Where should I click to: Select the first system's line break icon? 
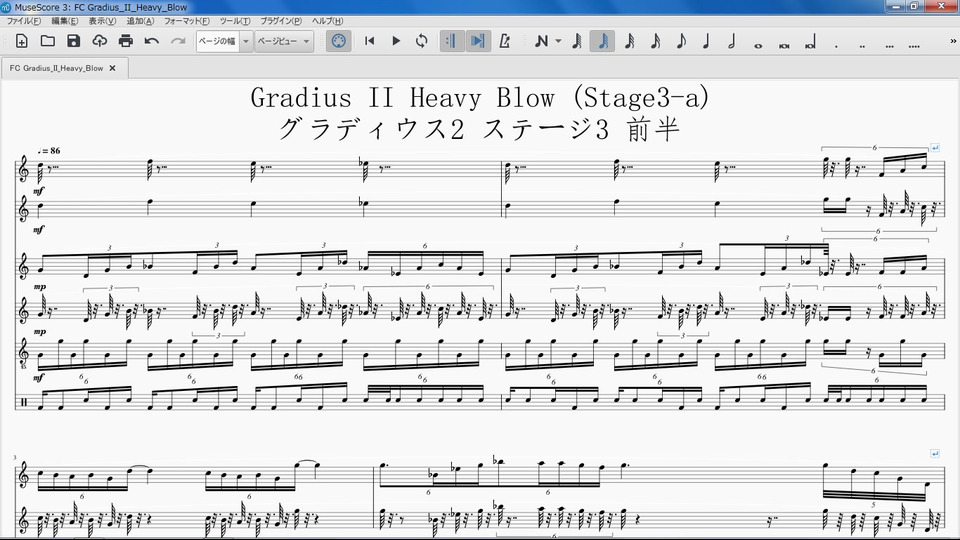click(x=935, y=148)
